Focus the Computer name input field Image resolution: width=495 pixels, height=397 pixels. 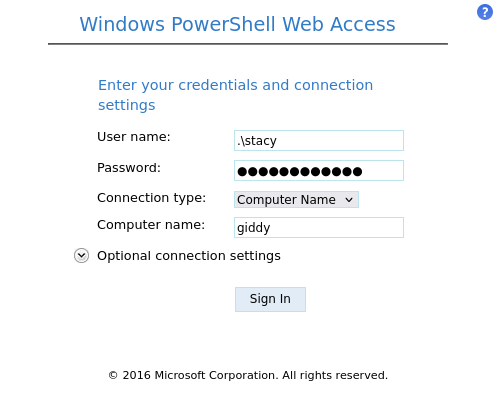pos(319,227)
